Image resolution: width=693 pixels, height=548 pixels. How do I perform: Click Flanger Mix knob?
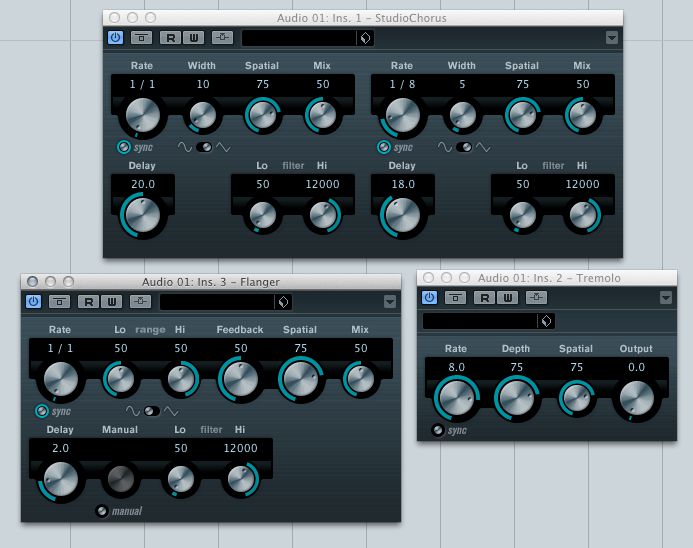(360, 379)
